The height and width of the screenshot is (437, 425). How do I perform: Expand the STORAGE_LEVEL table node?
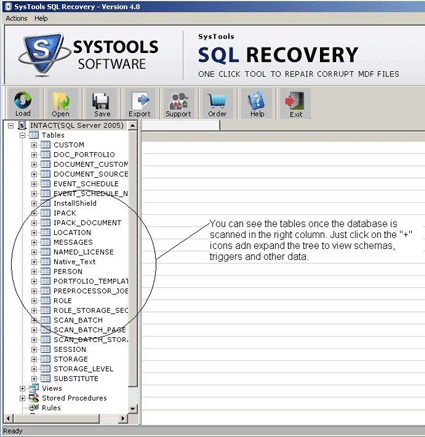(34, 369)
